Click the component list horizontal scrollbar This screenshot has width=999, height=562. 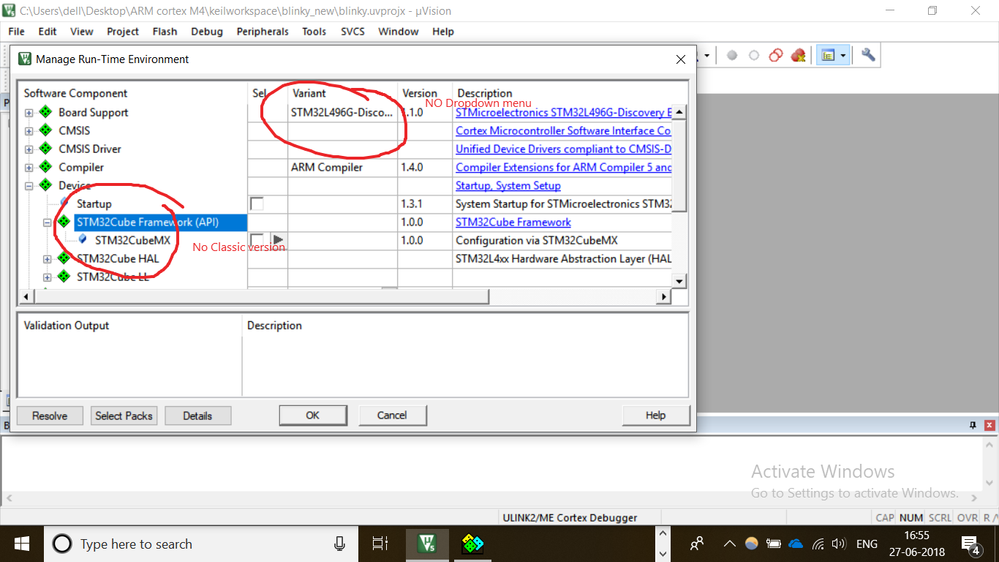pyautogui.click(x=260, y=296)
